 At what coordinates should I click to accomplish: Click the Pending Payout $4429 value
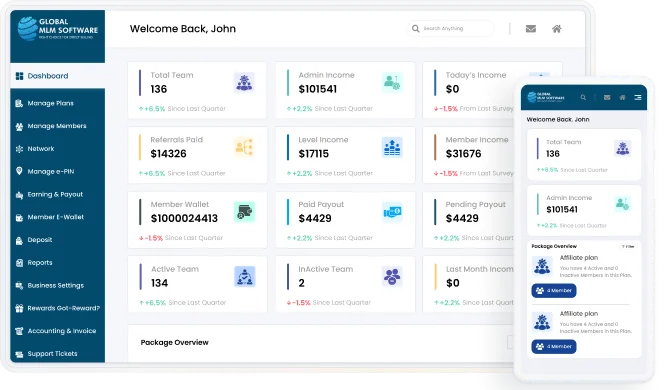462,218
